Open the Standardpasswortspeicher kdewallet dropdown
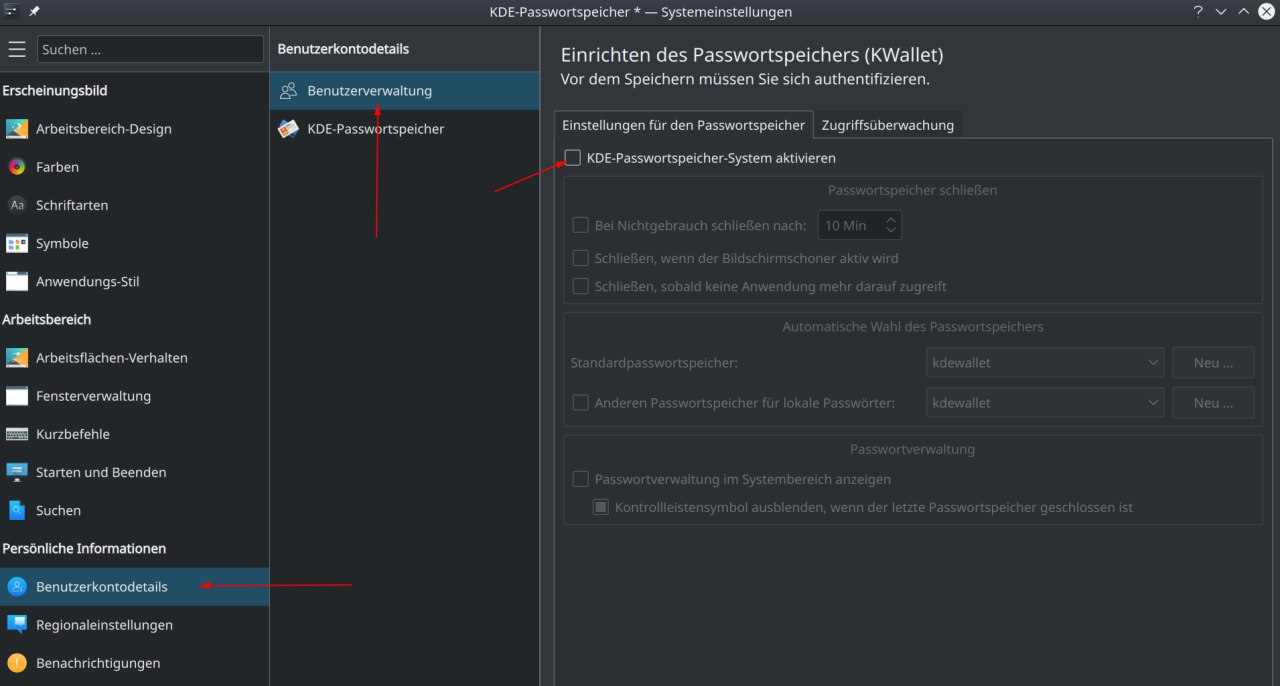Viewport: 1280px width, 686px height. [x=1045, y=363]
